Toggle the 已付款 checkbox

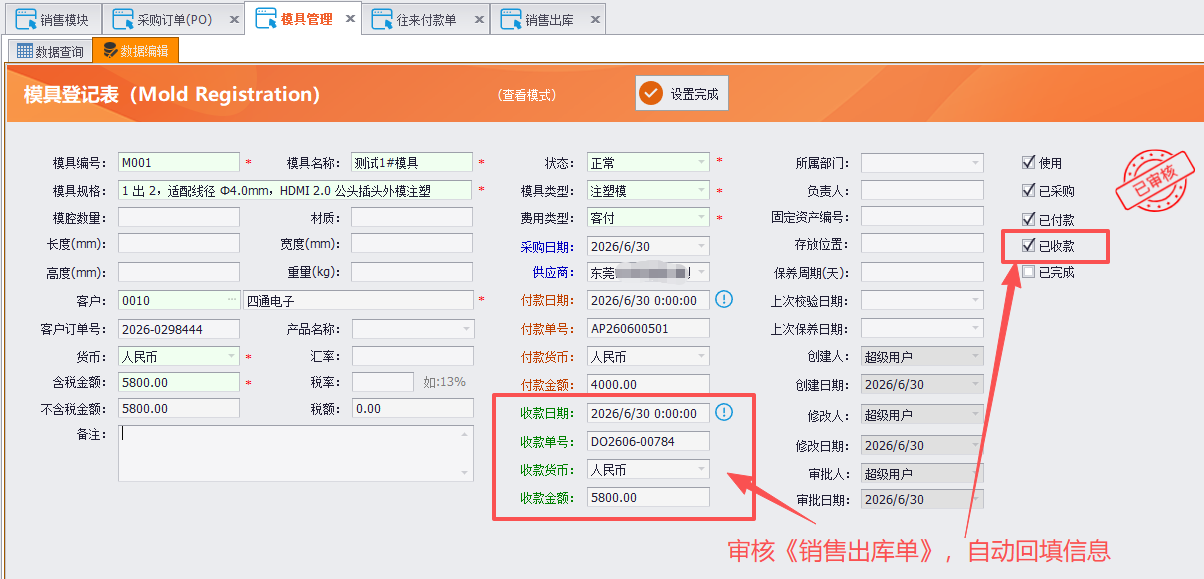pos(1028,219)
